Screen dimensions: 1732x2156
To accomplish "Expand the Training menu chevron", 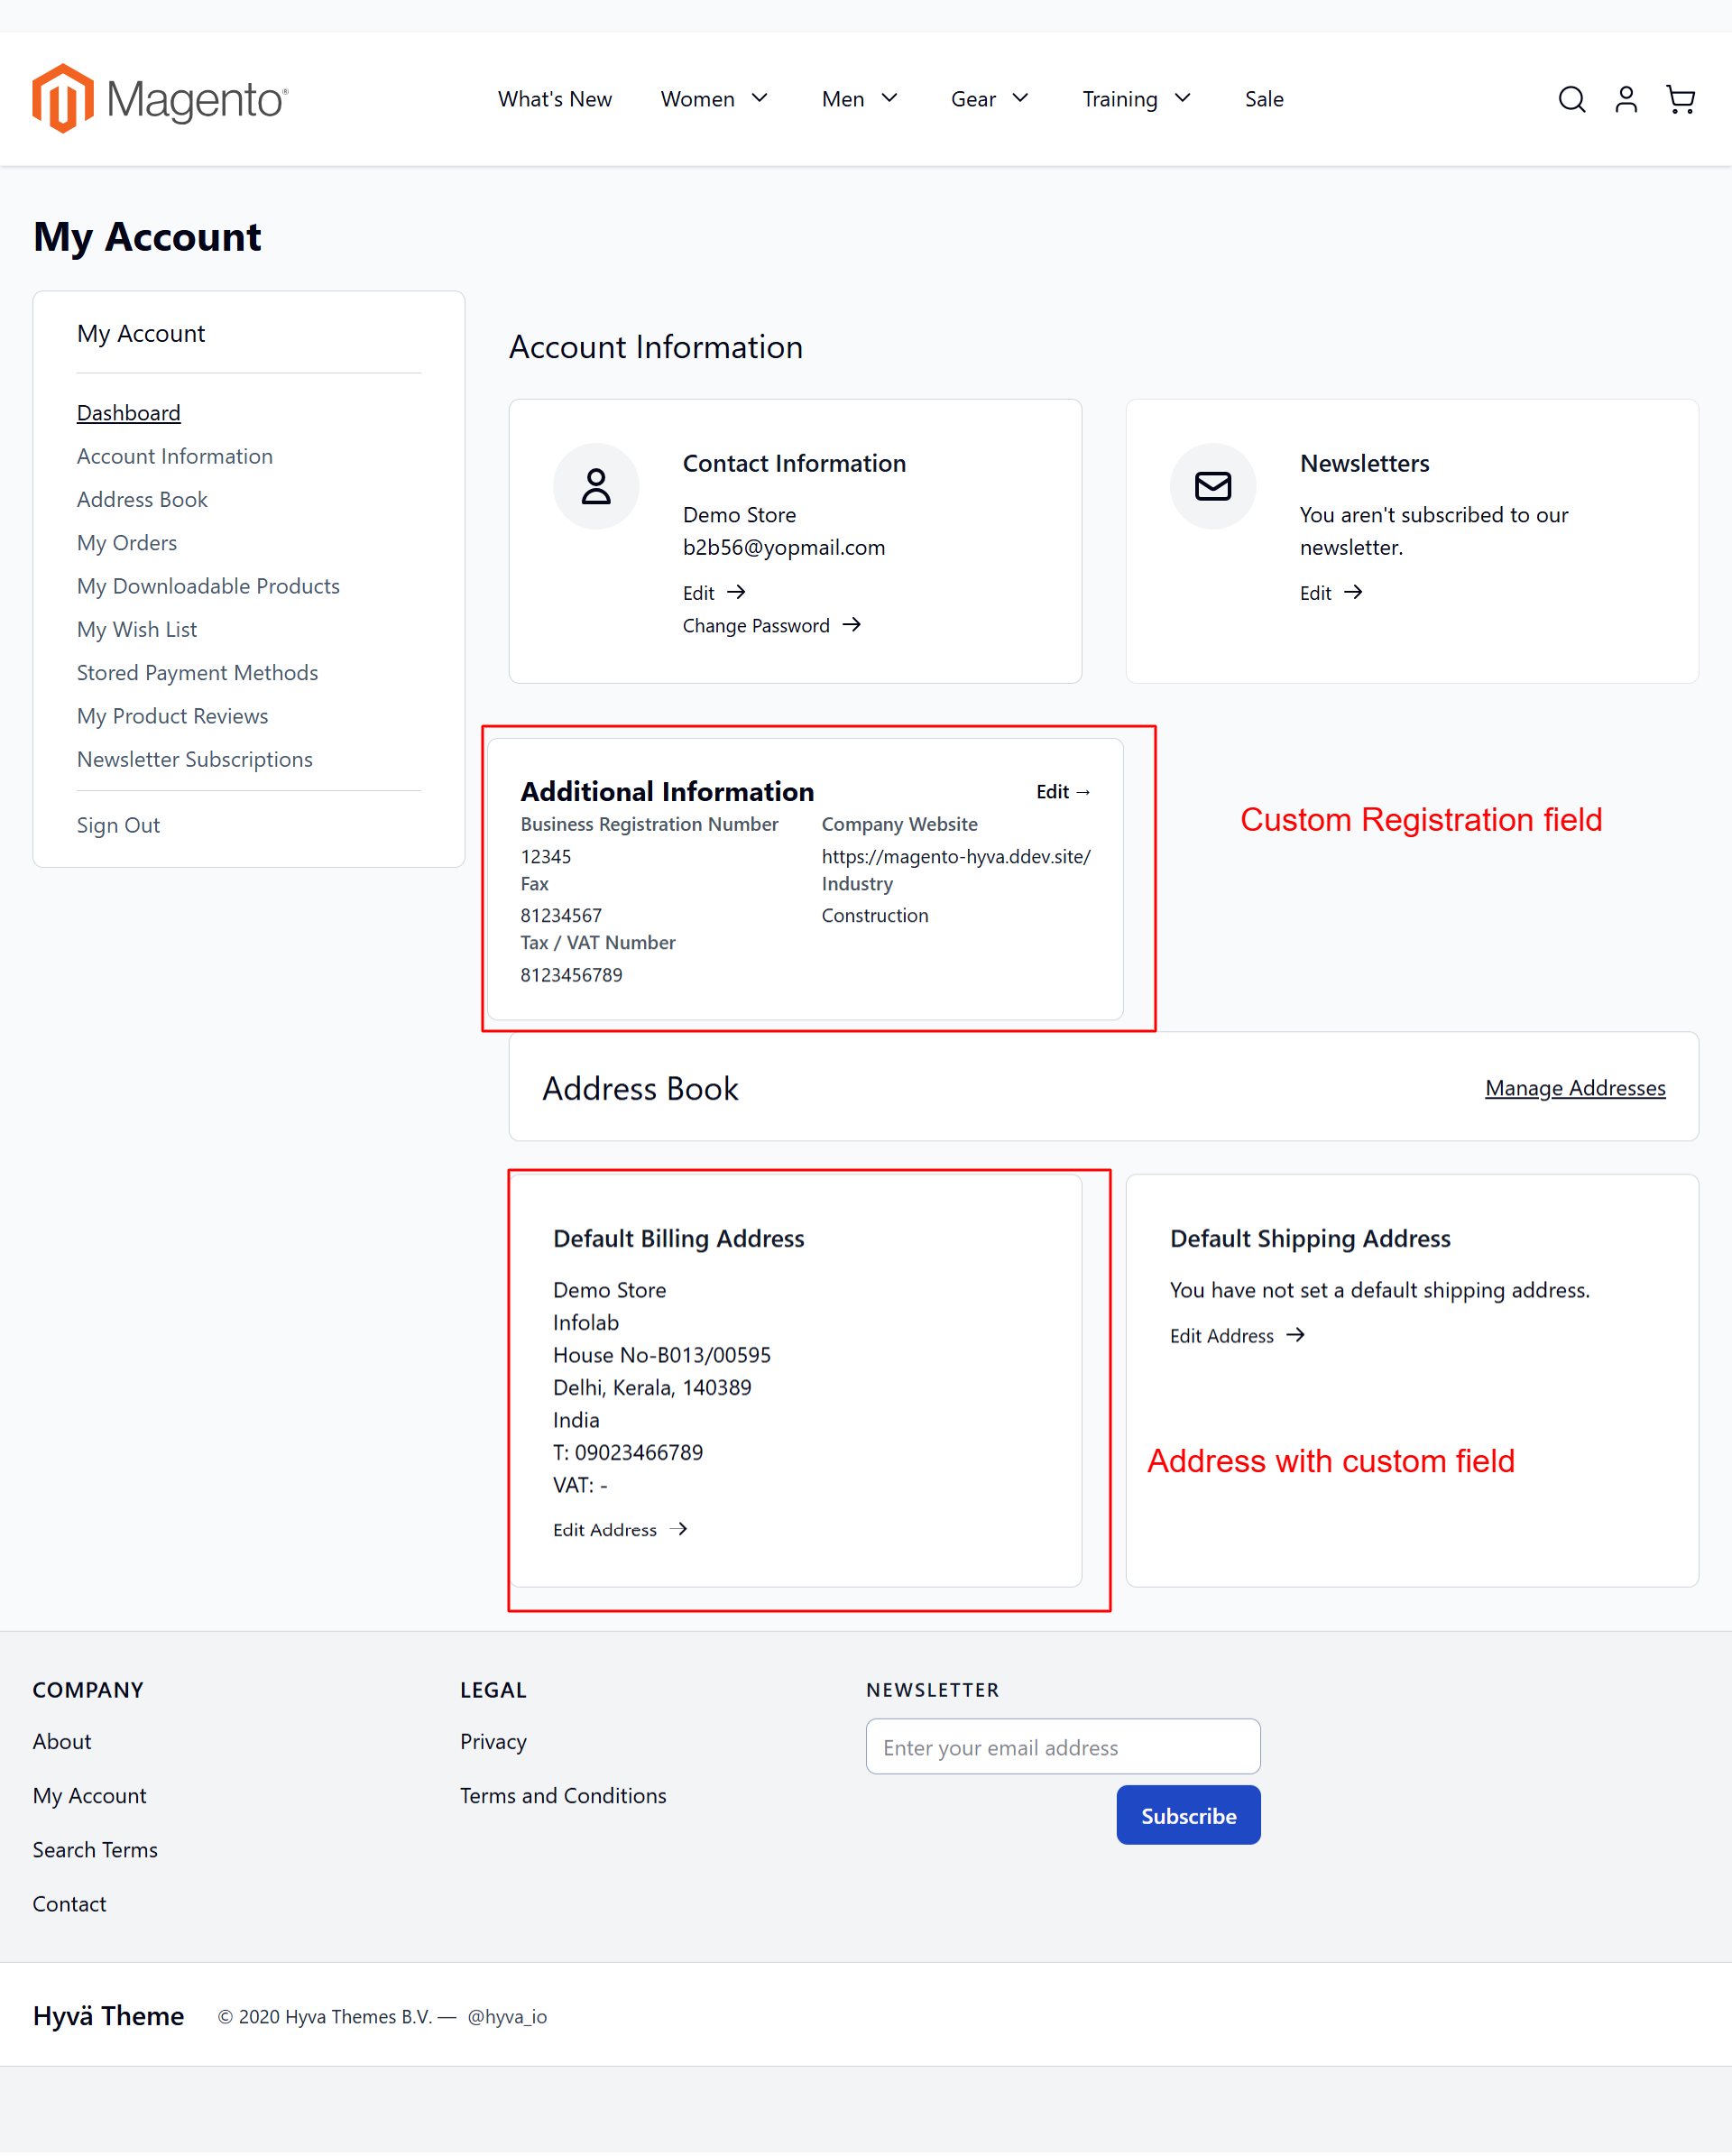I will (x=1183, y=98).
